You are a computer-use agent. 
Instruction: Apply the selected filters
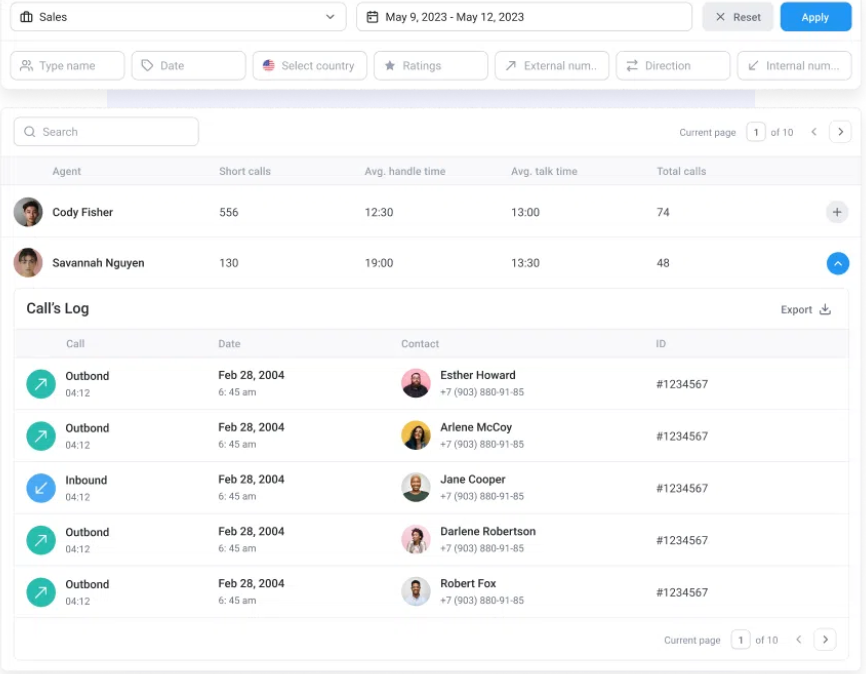815,17
